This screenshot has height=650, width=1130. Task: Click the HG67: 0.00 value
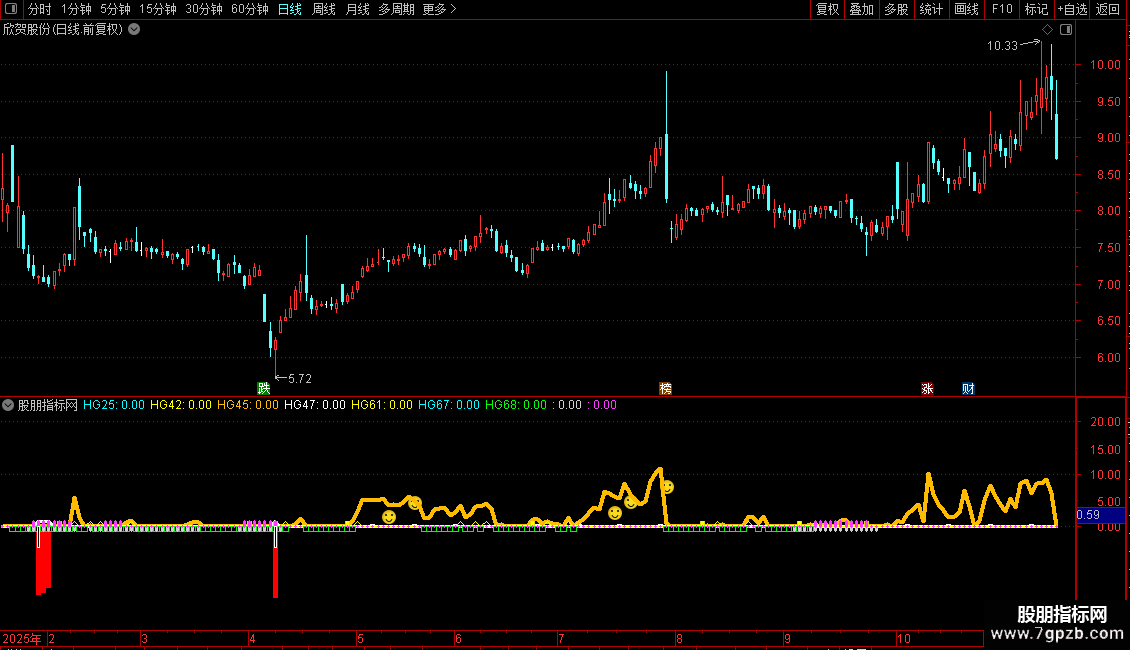(x=449, y=405)
